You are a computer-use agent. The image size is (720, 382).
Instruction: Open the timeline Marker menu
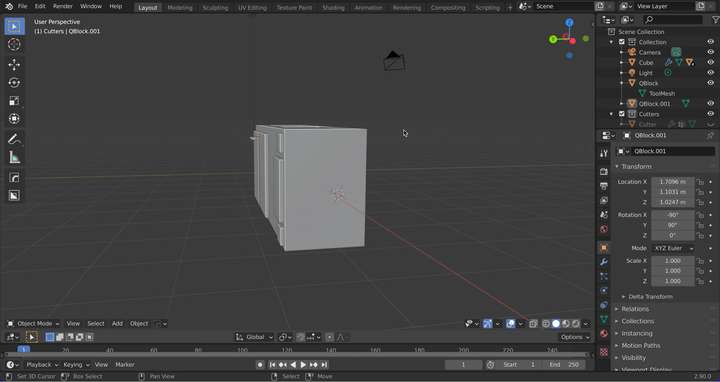(125, 365)
